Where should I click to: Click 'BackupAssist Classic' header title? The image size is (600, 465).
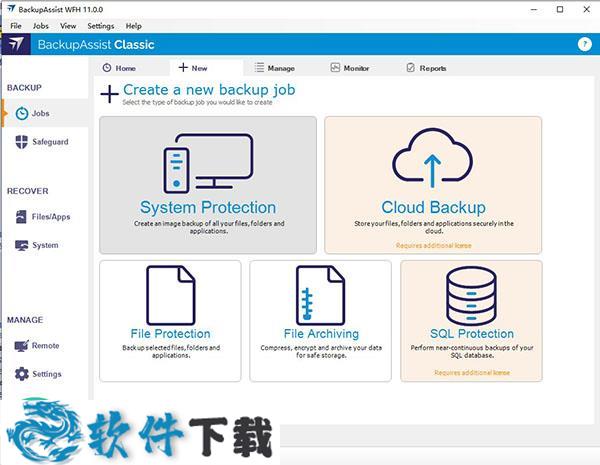point(96,45)
